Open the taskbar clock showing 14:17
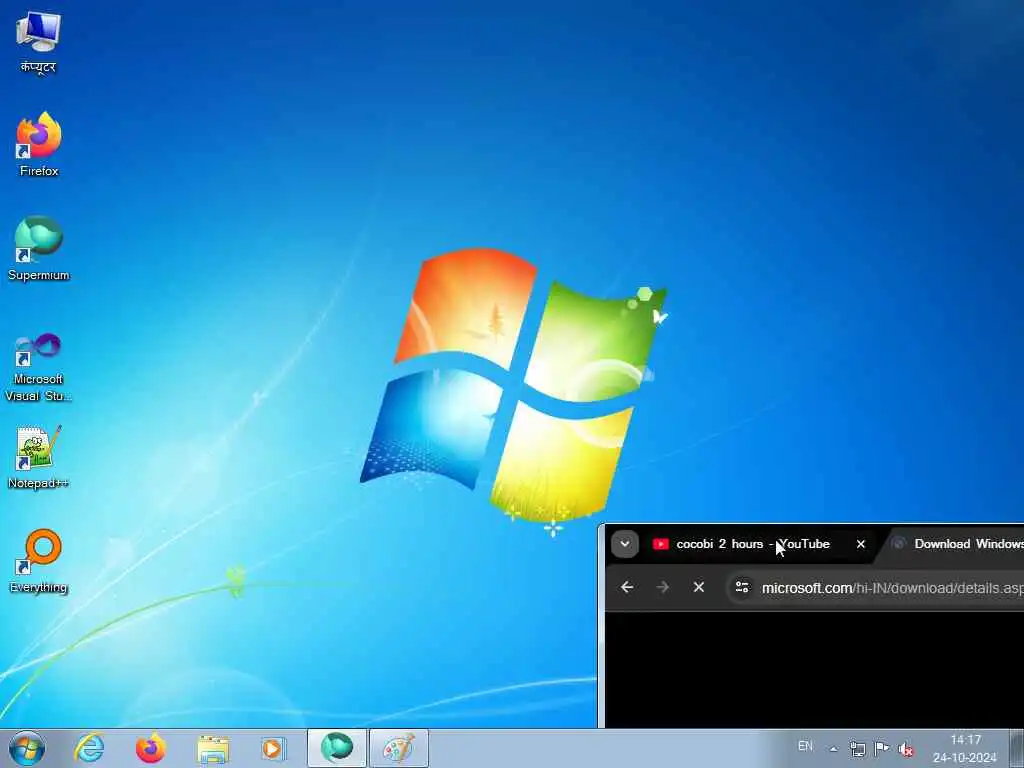 (965, 748)
